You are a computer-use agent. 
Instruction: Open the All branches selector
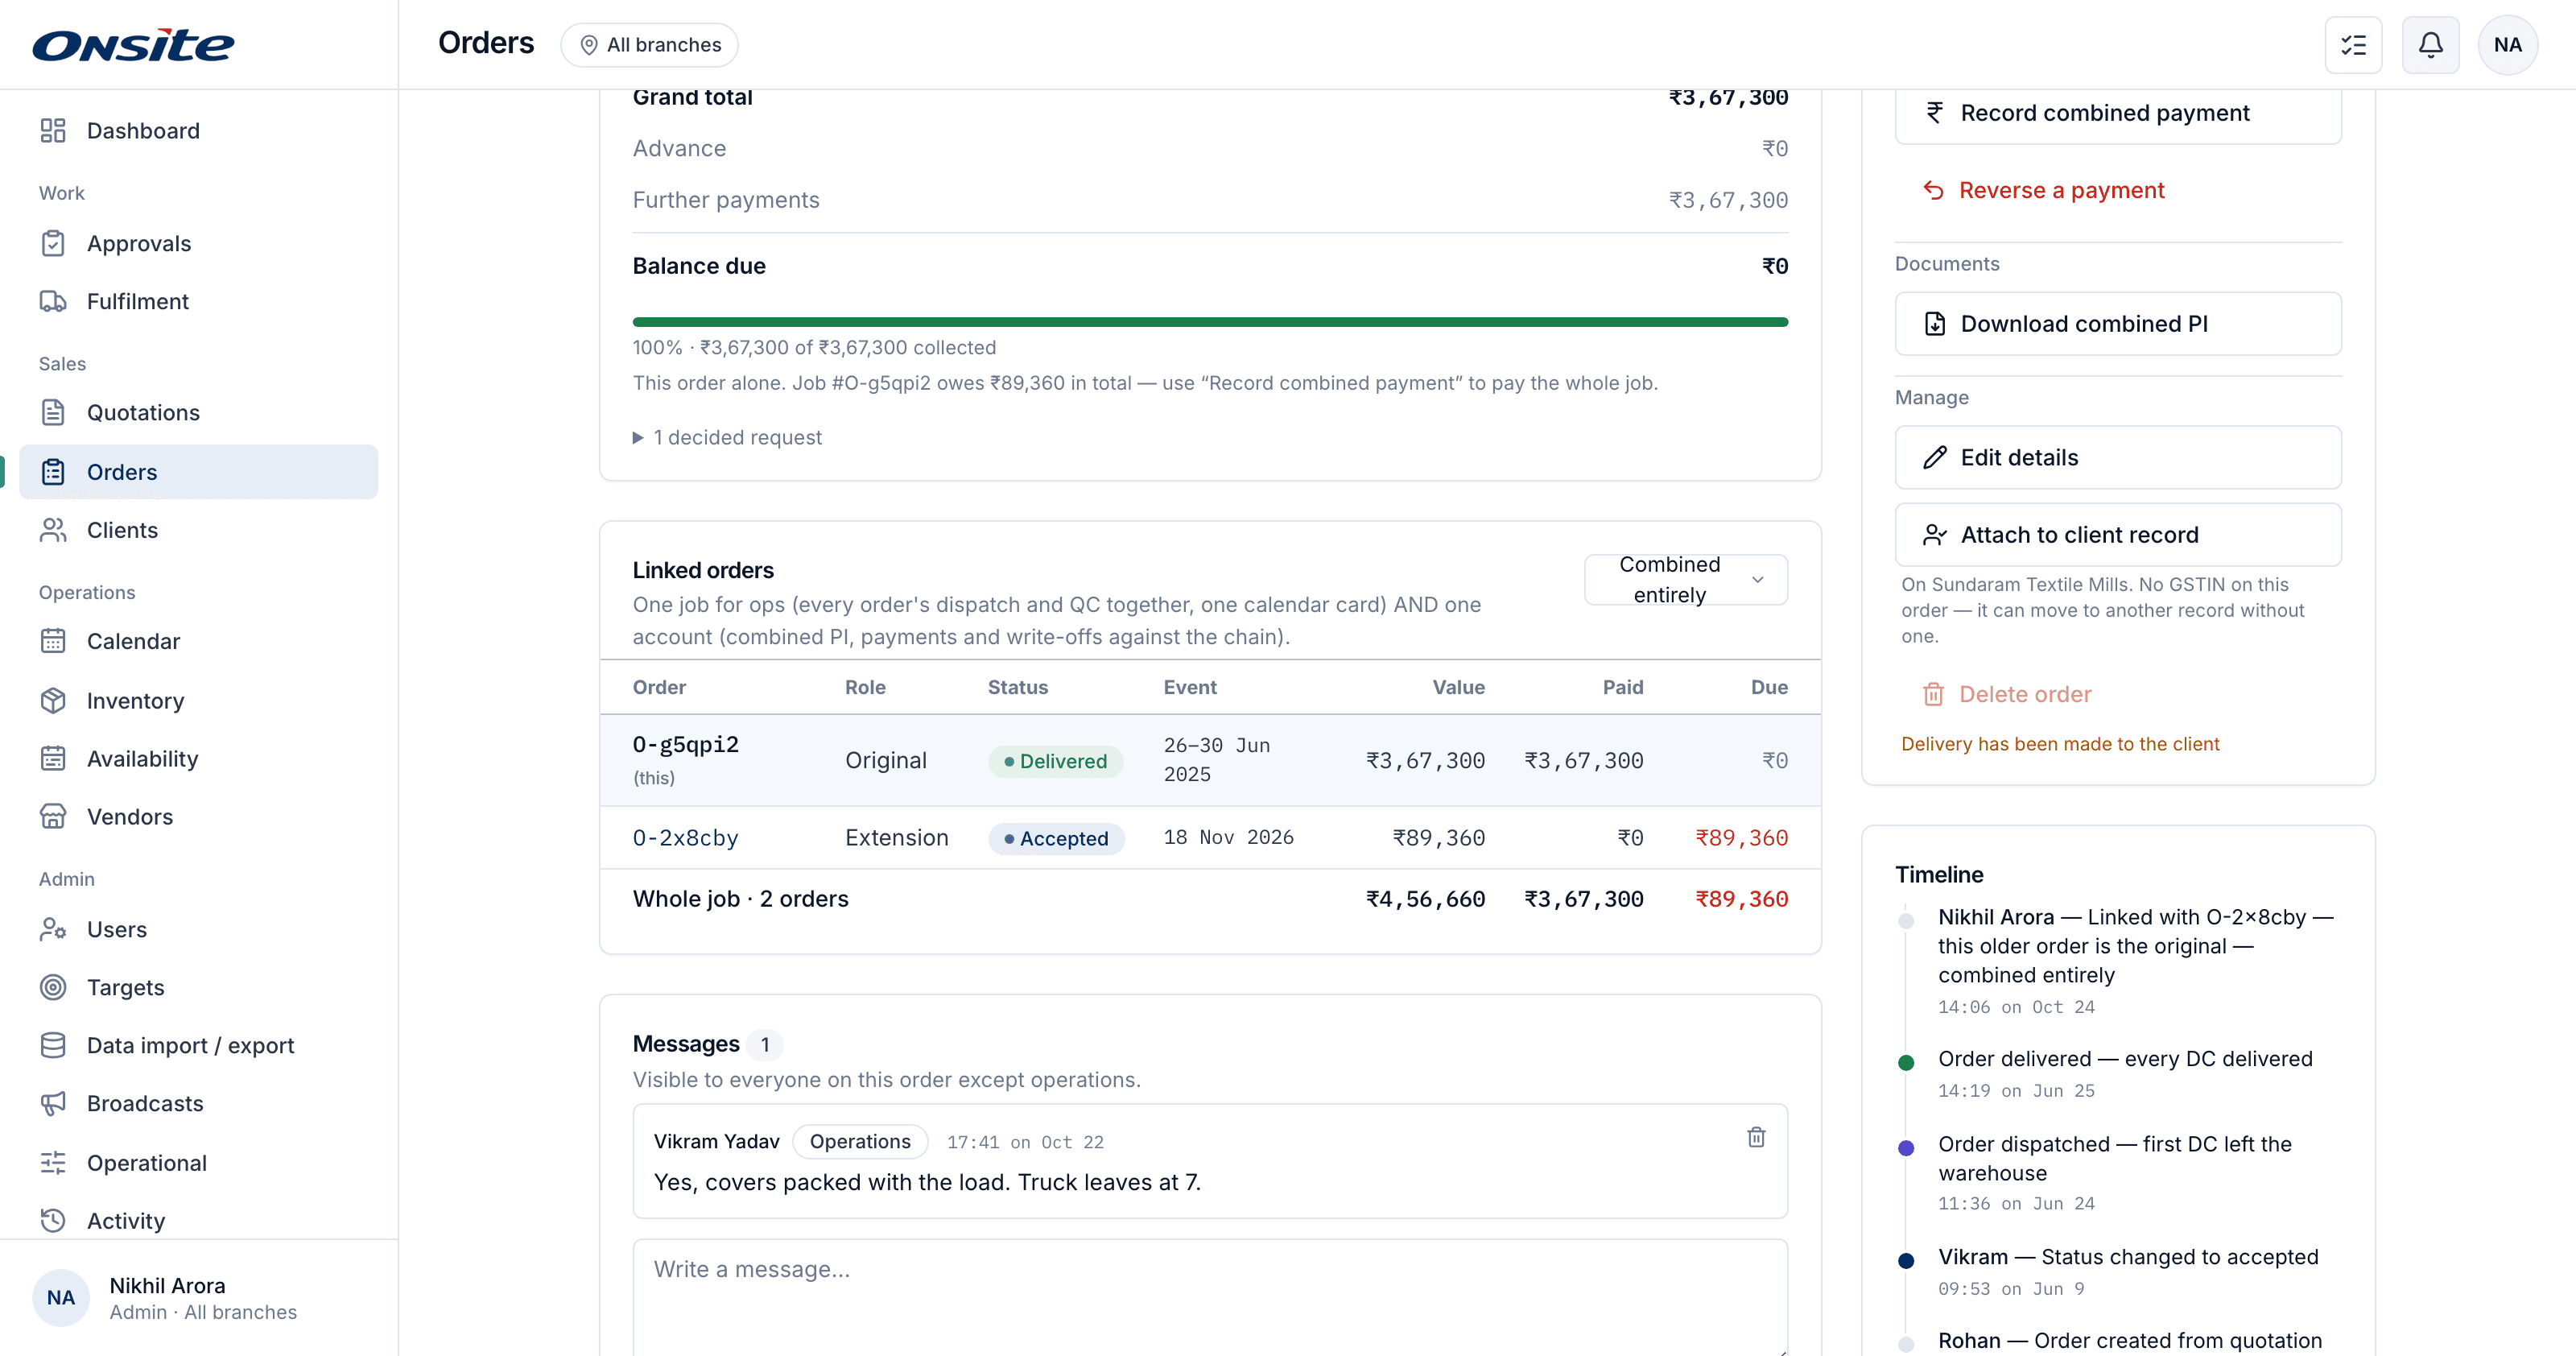pos(650,45)
